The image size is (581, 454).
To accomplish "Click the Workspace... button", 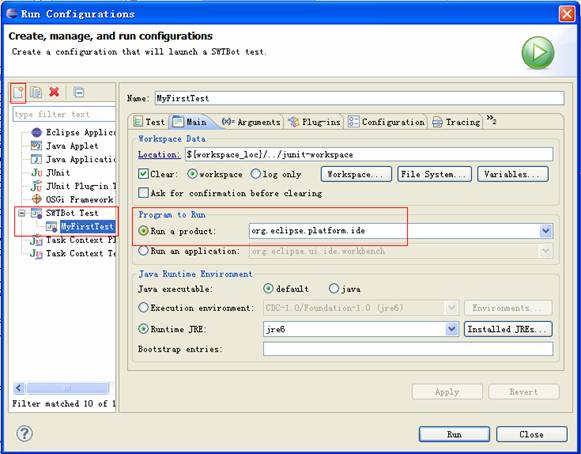I will [x=356, y=174].
